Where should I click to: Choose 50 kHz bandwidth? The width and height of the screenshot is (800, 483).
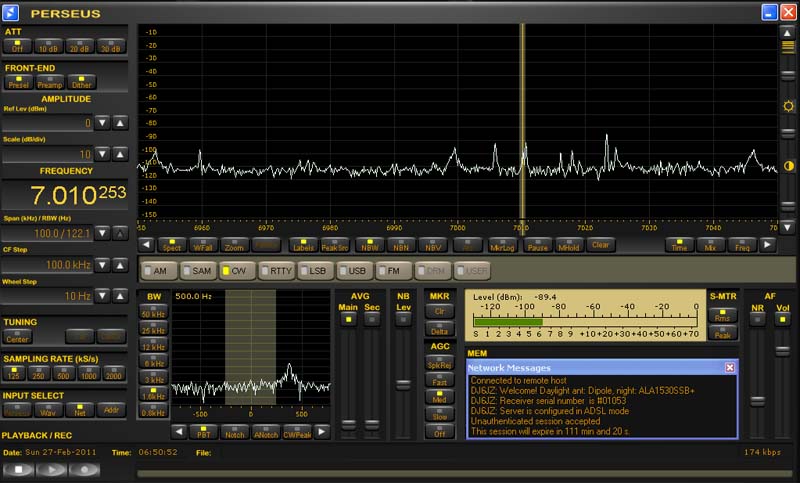coord(153,312)
